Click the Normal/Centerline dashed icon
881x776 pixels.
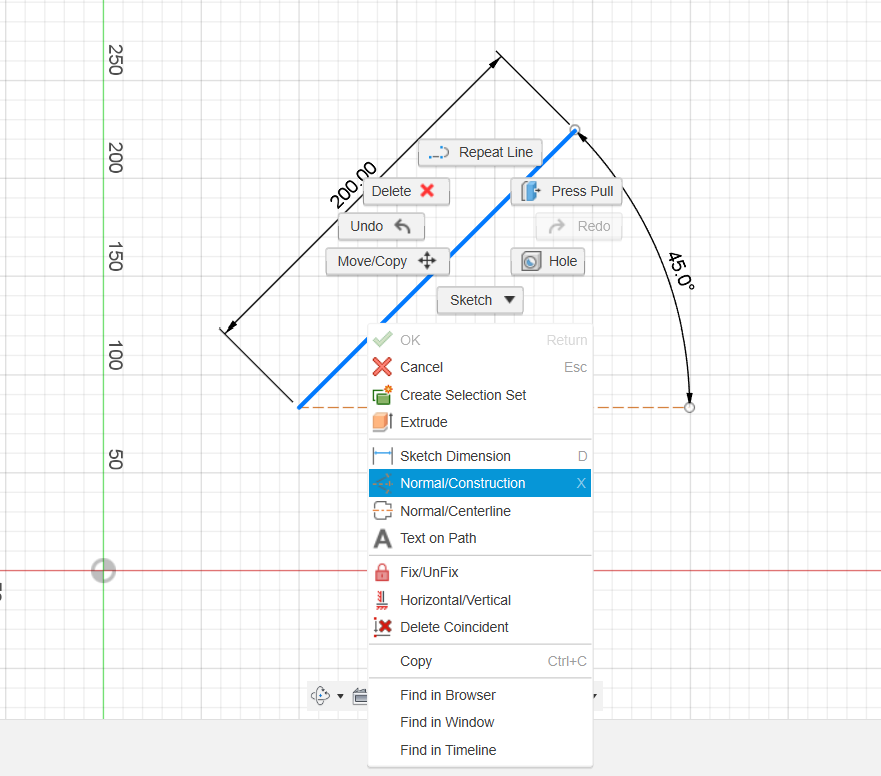pyautogui.click(x=382, y=510)
